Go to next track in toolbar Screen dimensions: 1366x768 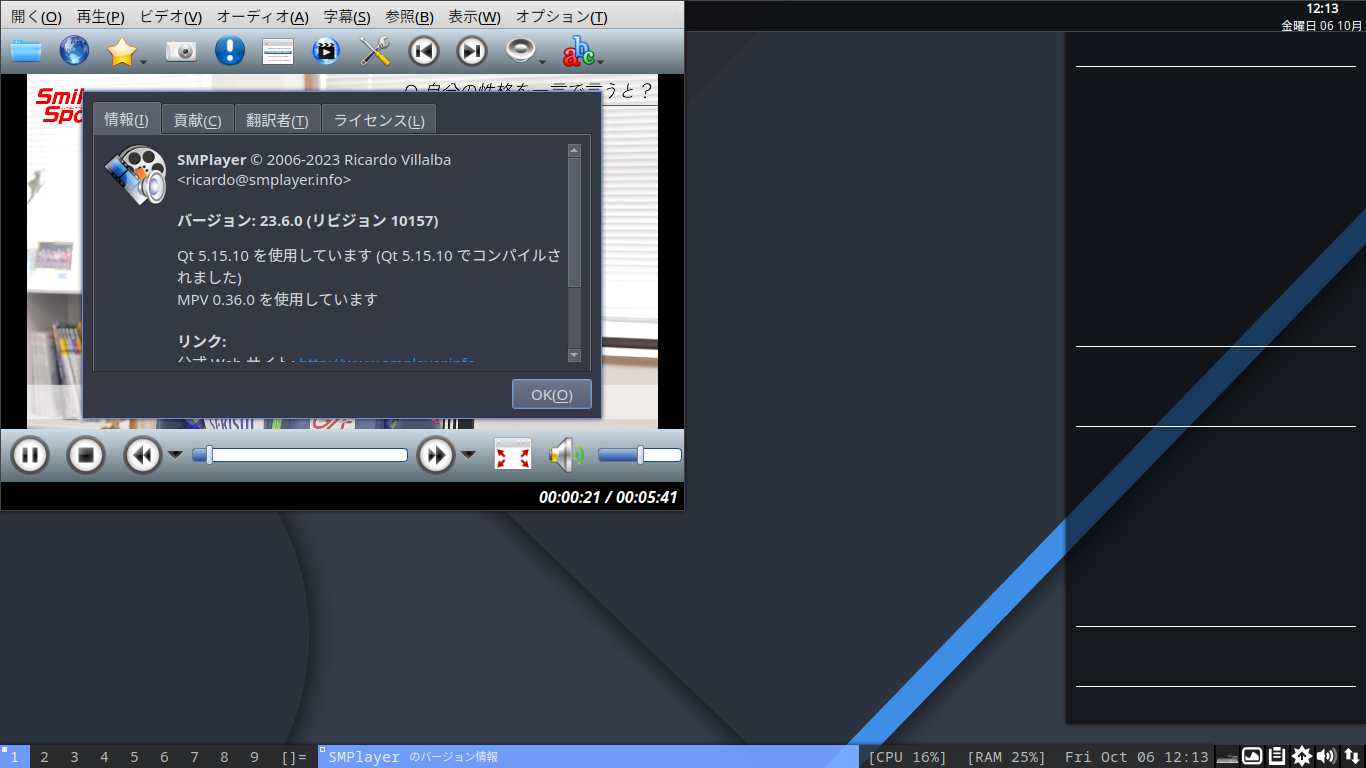472,50
